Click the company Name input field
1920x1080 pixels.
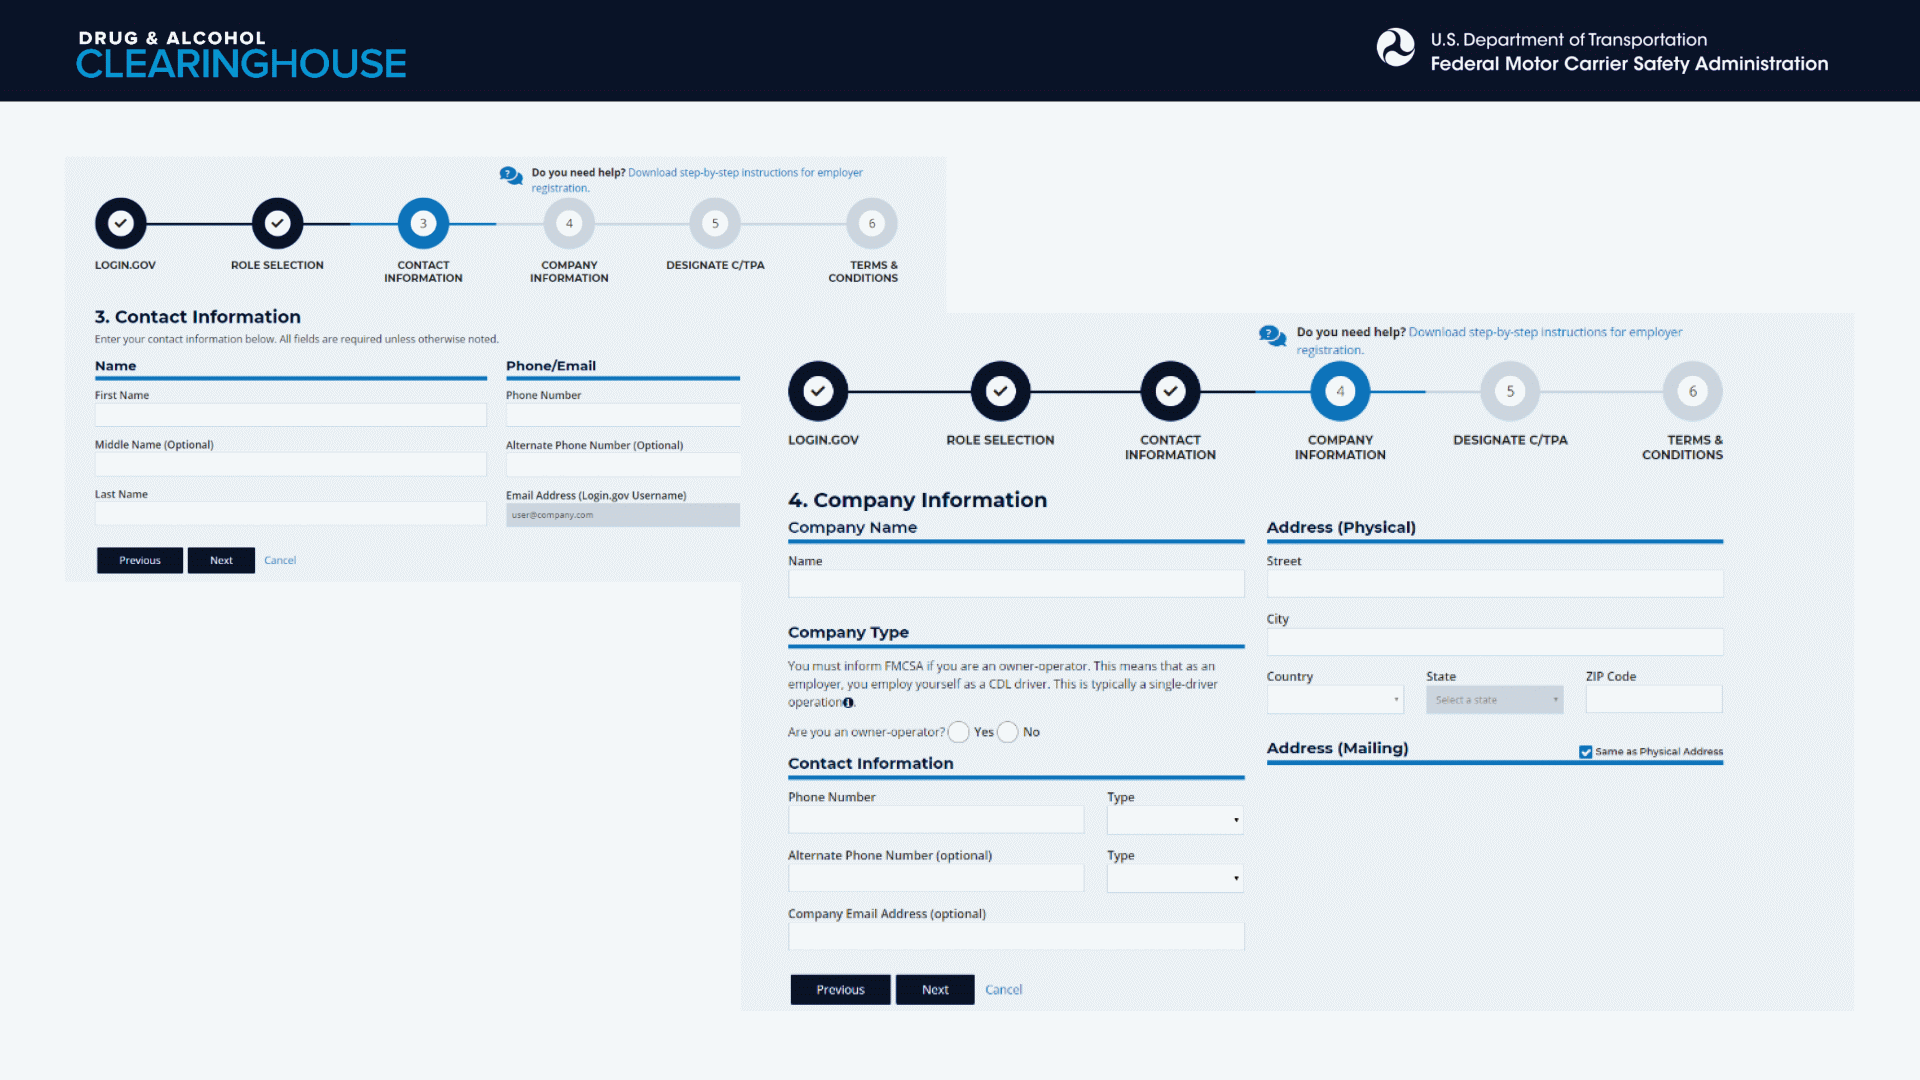[x=1015, y=584]
